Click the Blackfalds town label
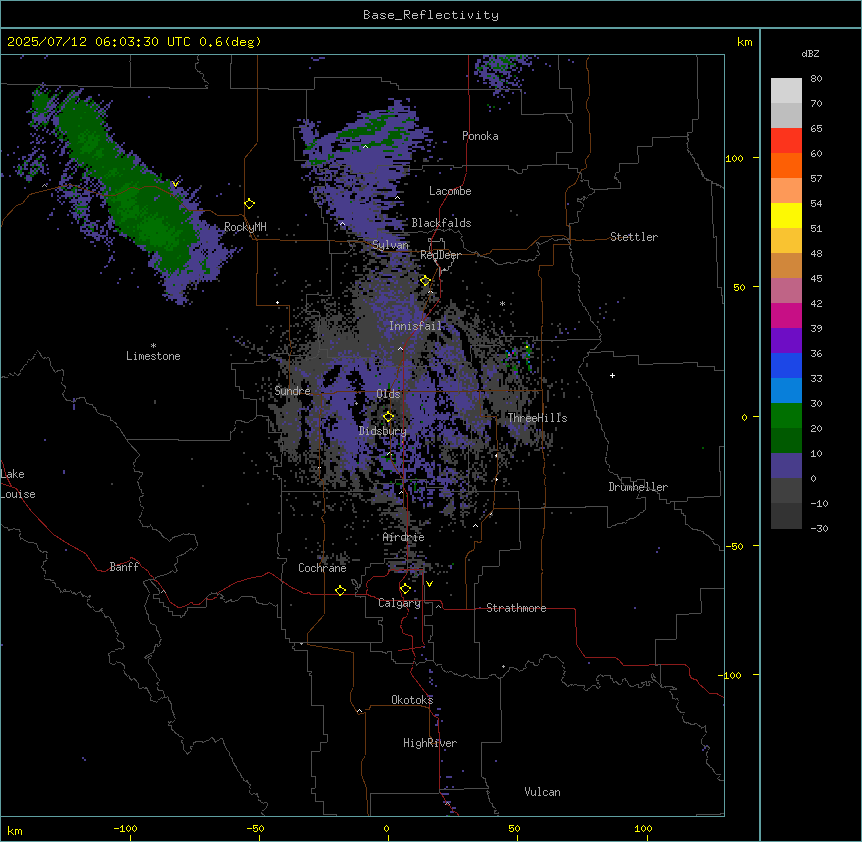Image resolution: width=862 pixels, height=842 pixels. [441, 223]
